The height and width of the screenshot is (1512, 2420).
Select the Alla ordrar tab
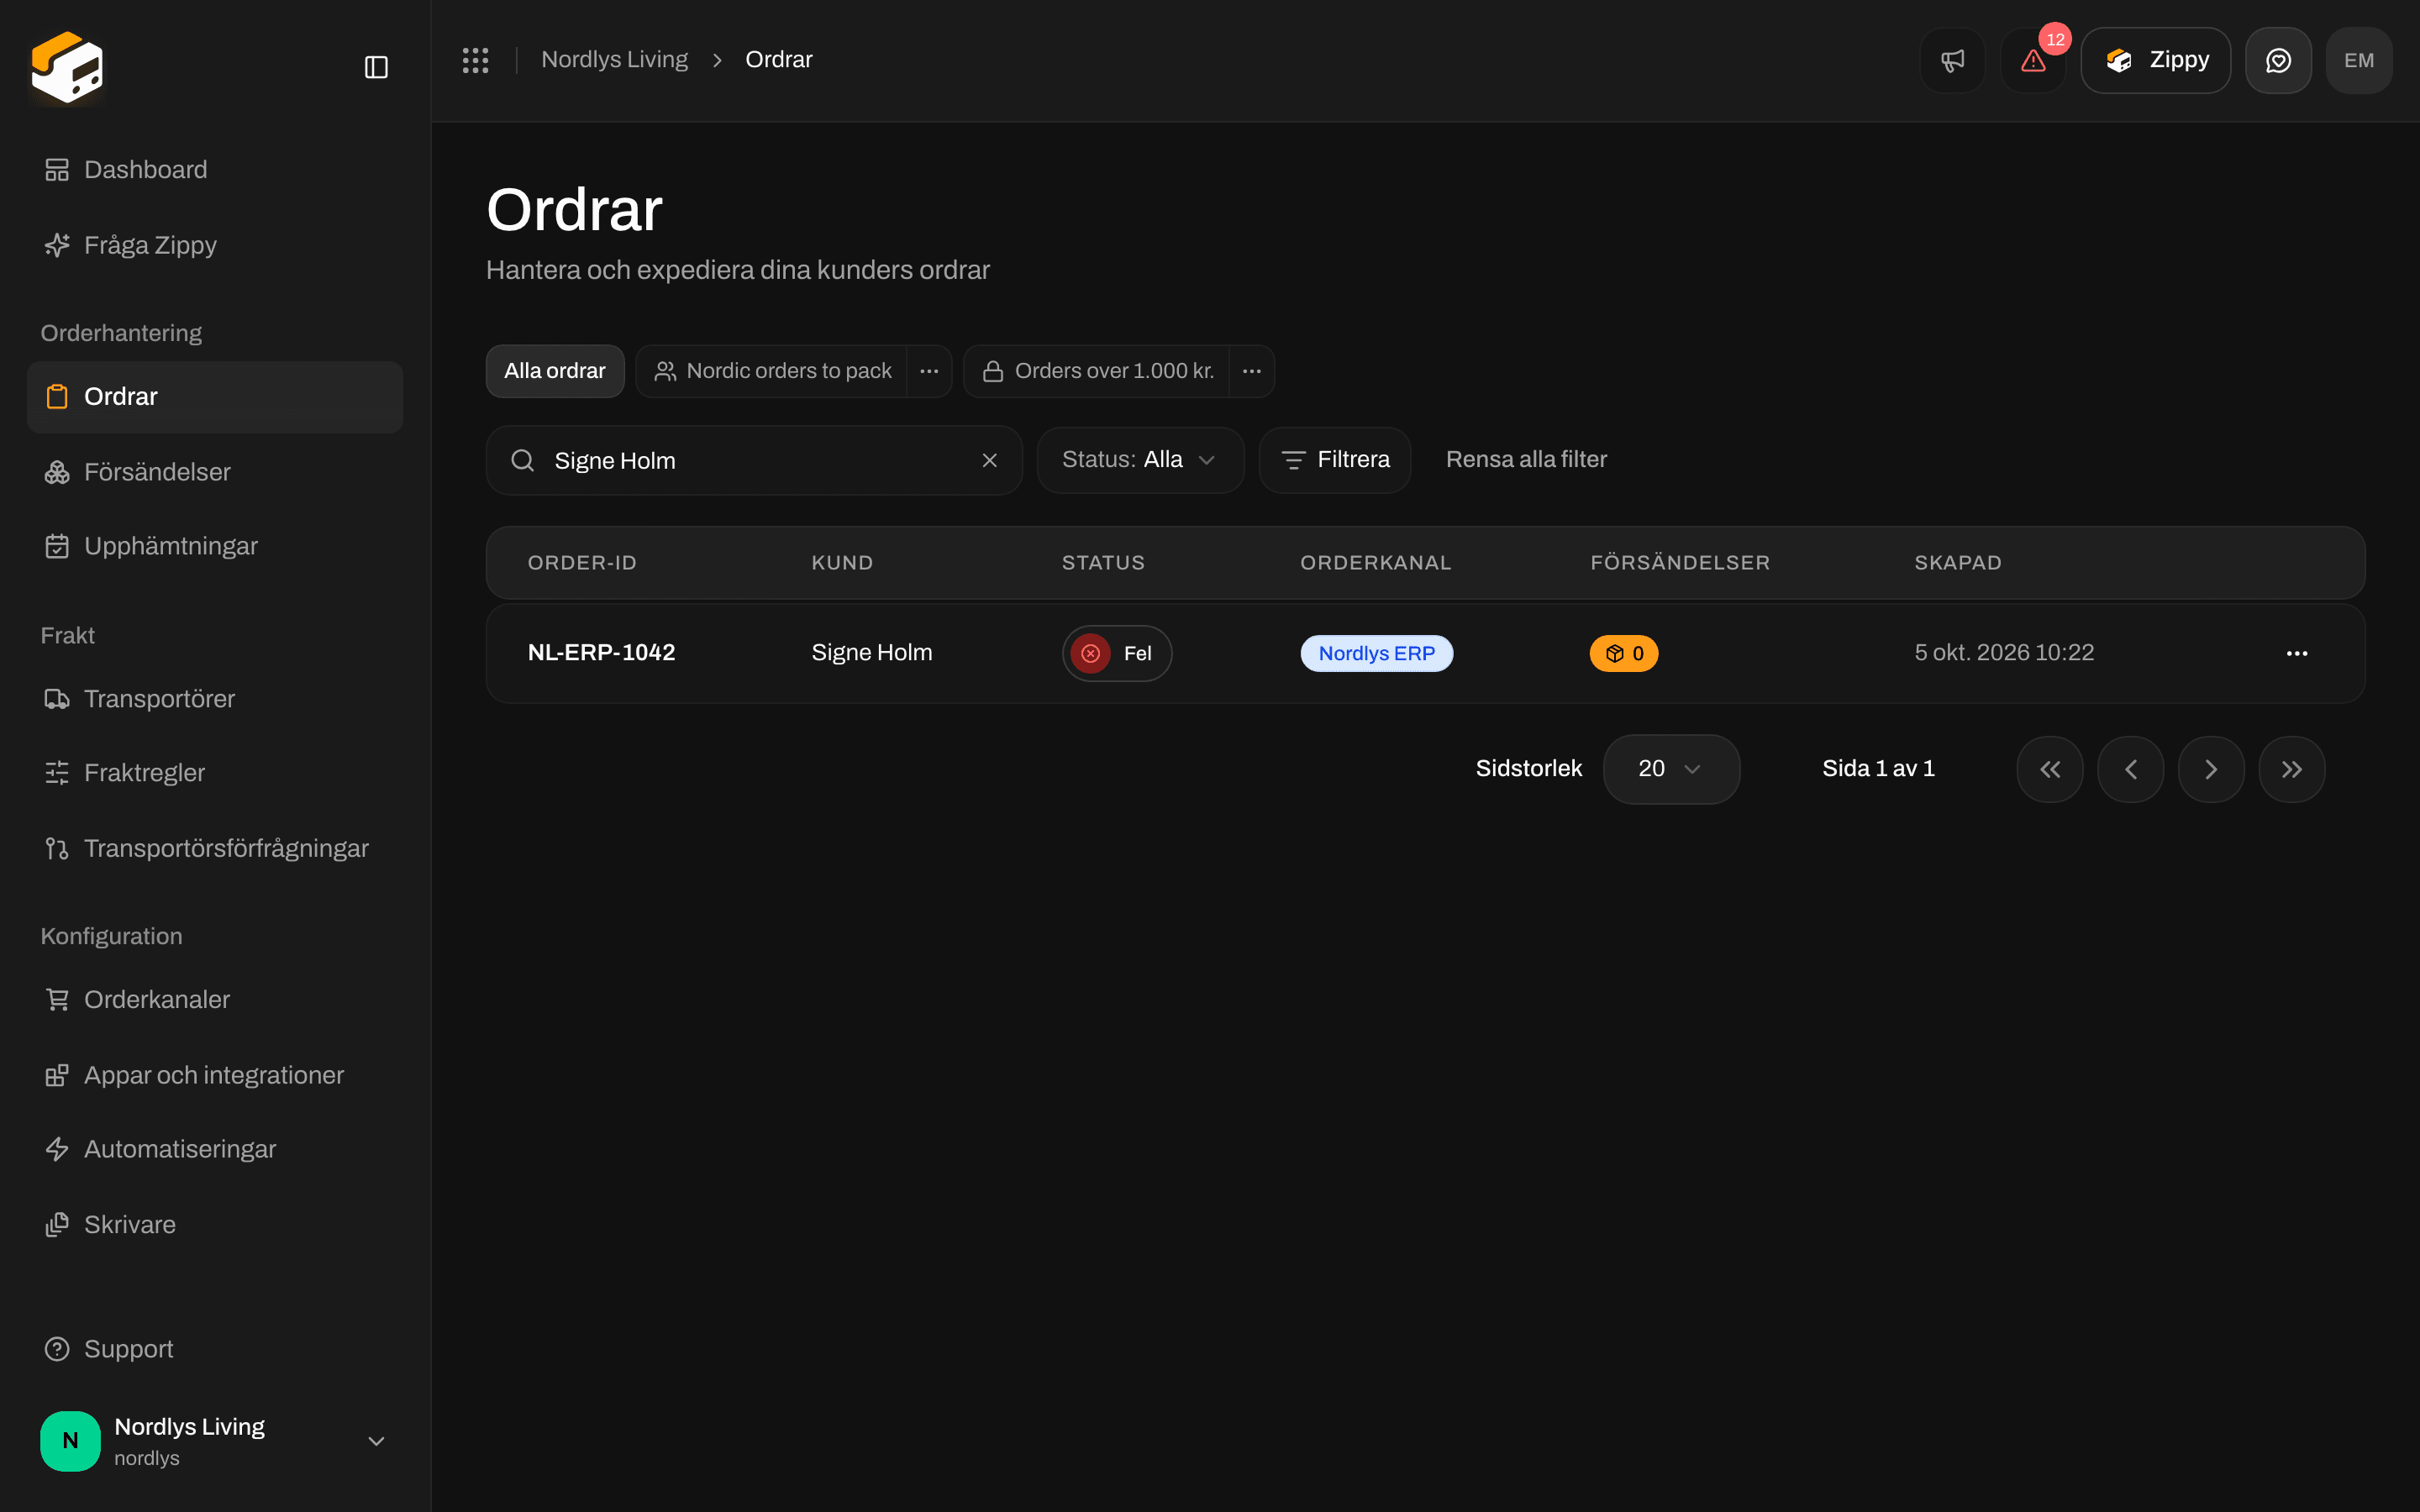pyautogui.click(x=555, y=371)
